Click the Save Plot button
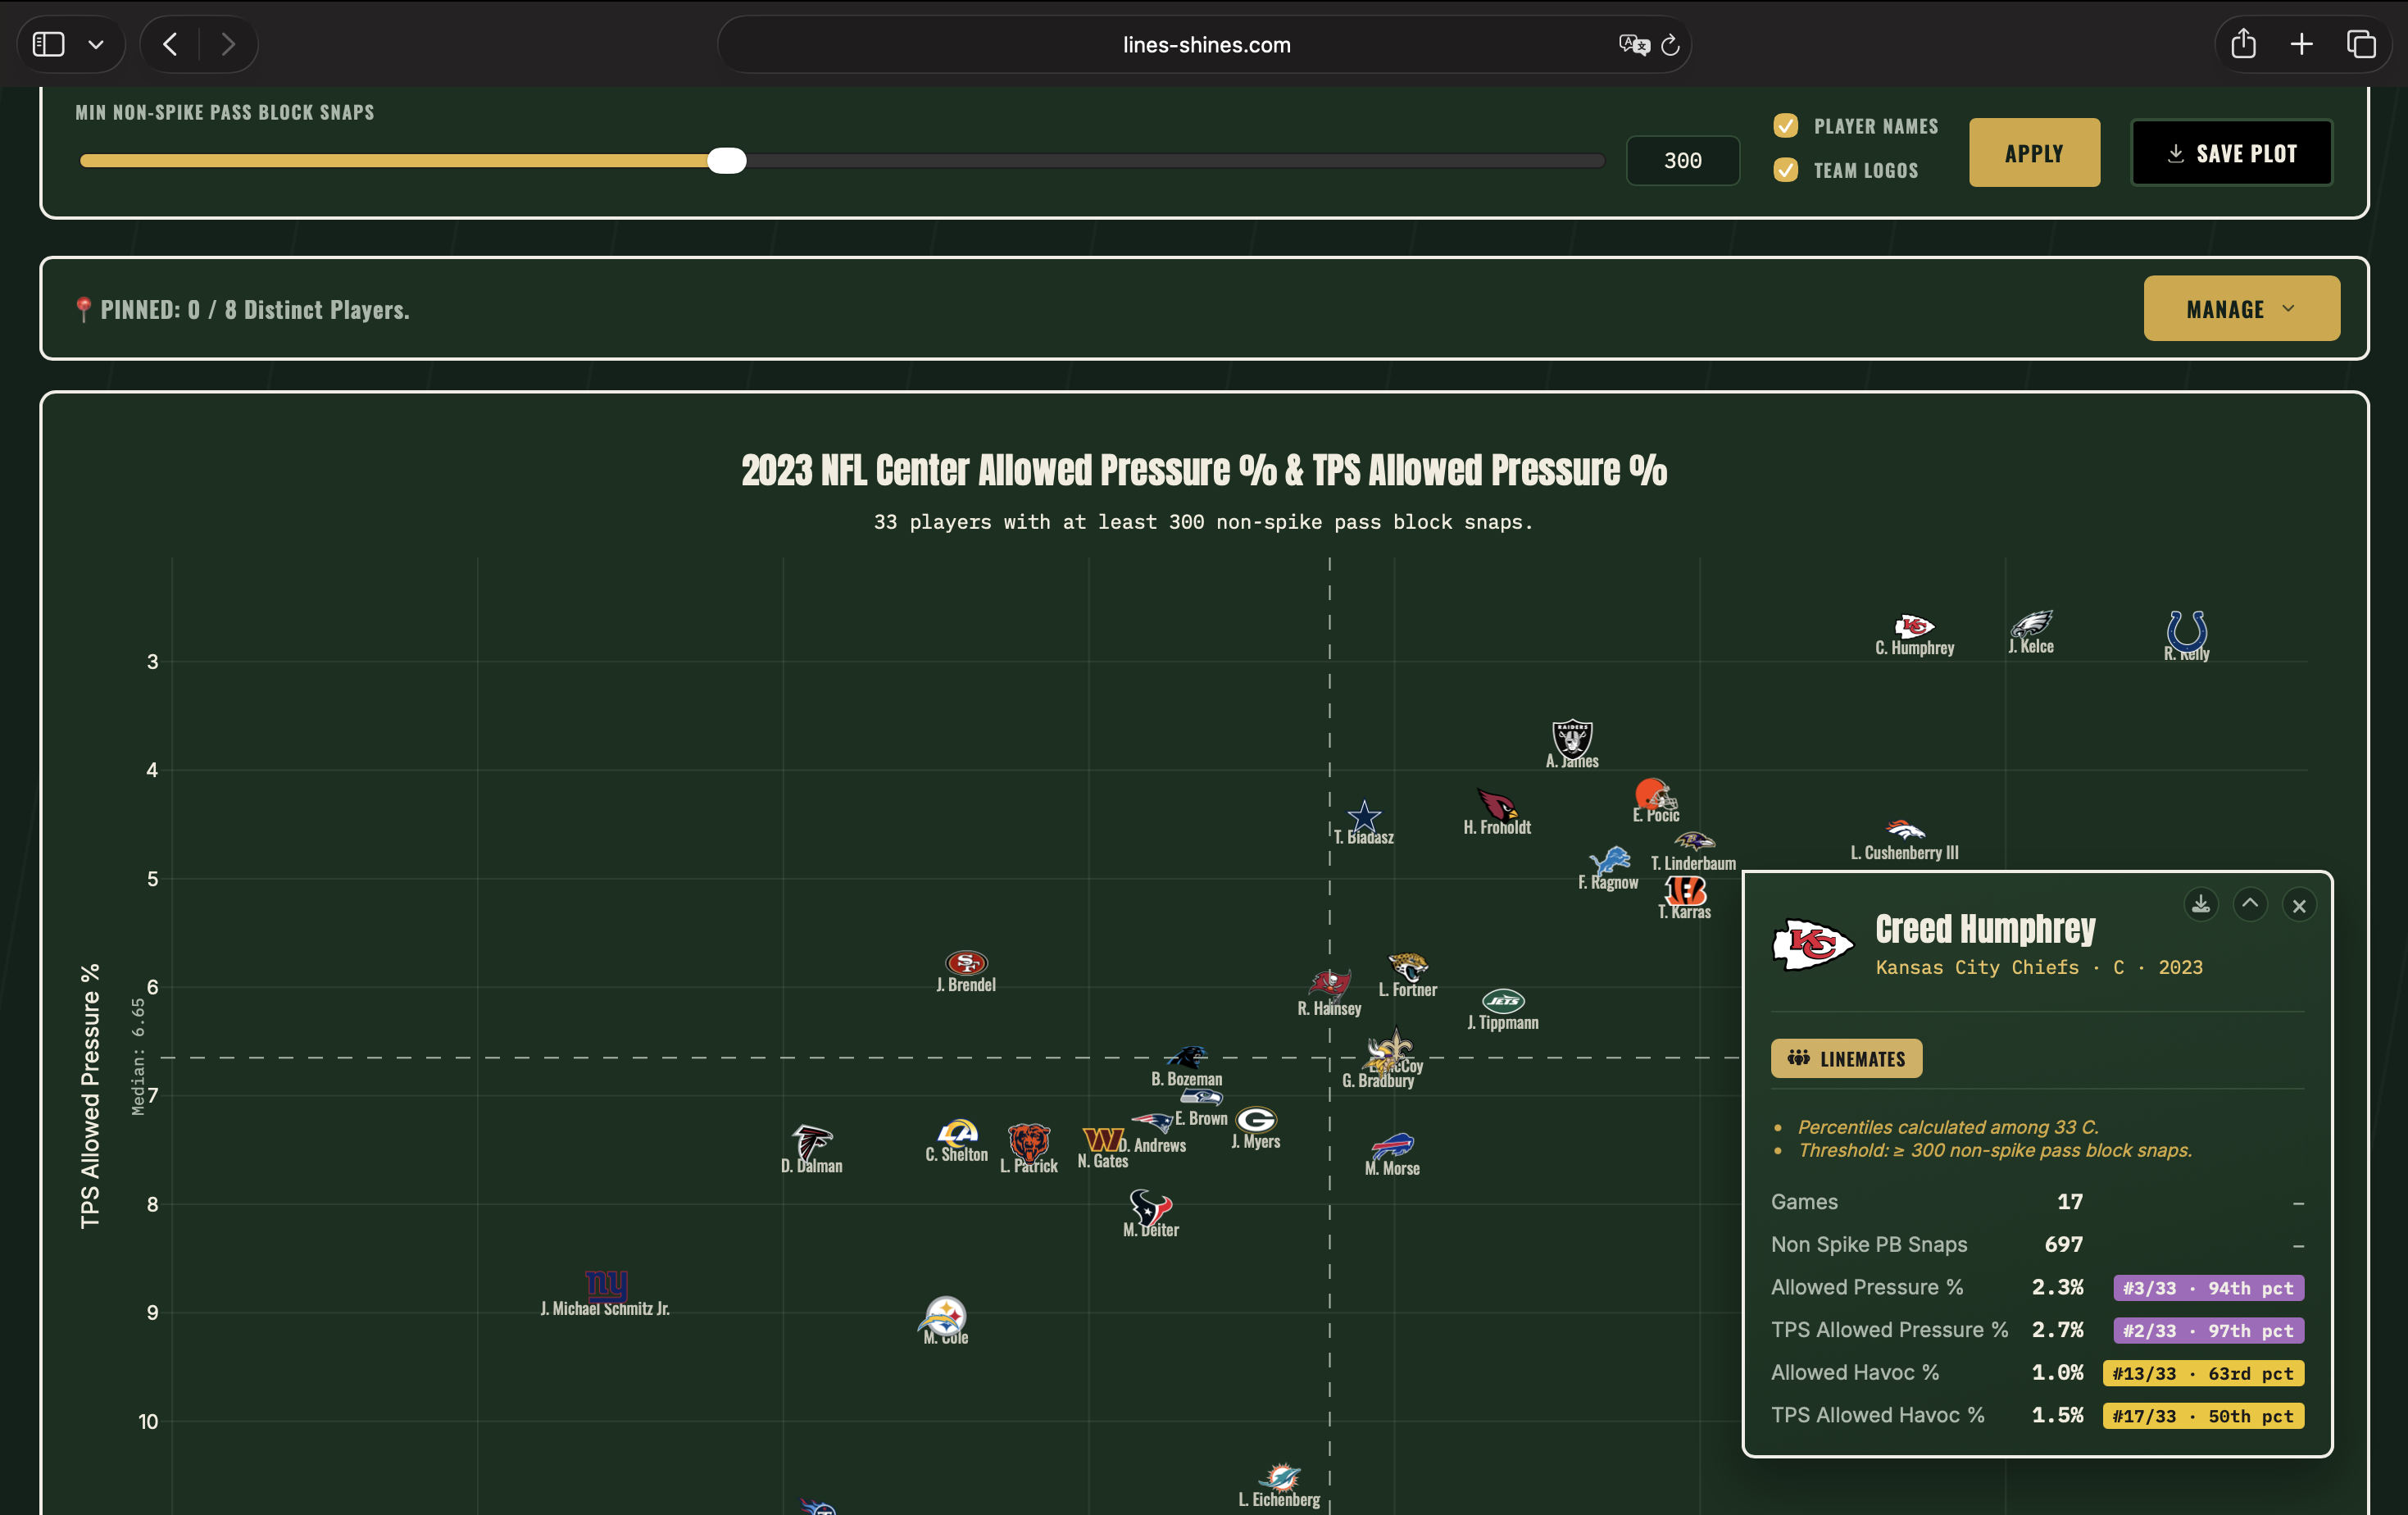This screenshot has height=1515, width=2408. [x=2231, y=152]
